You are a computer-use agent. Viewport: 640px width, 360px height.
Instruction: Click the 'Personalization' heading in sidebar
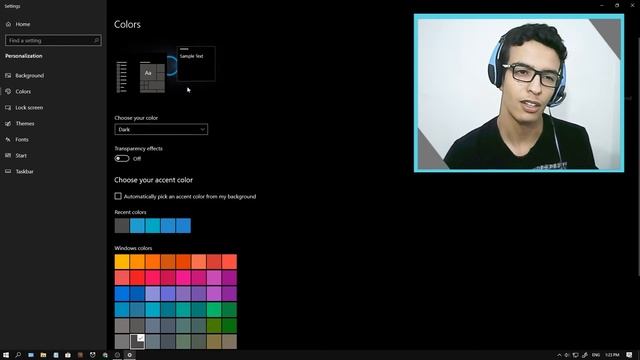point(24,56)
